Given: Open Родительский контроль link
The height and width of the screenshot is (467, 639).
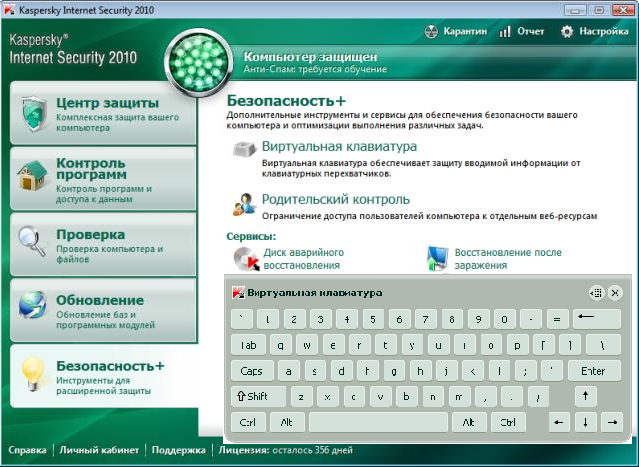Looking at the screenshot, I should coord(335,199).
